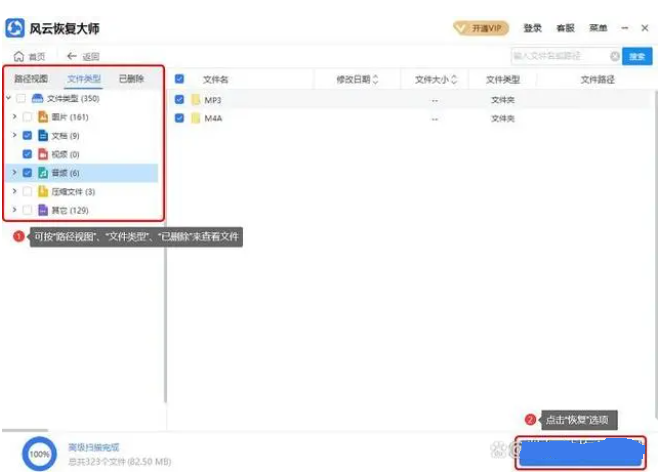Go to the 首页 home icon
660x474 pixels.
pyautogui.click(x=19, y=56)
